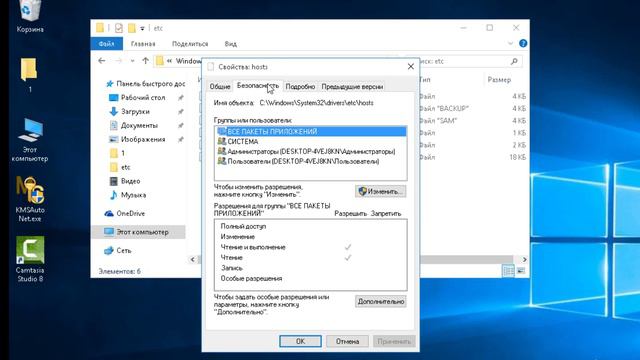Open Сеть in navigation pane

(118, 250)
